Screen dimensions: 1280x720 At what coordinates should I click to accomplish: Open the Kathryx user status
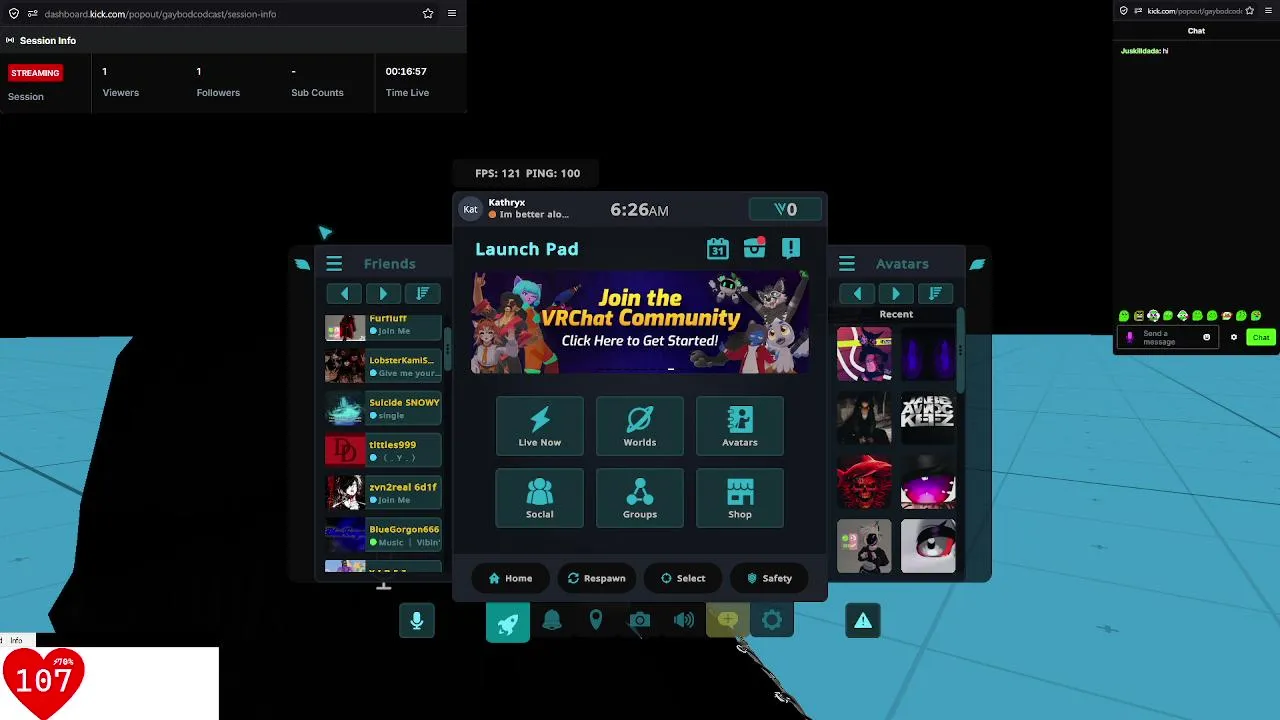point(515,208)
